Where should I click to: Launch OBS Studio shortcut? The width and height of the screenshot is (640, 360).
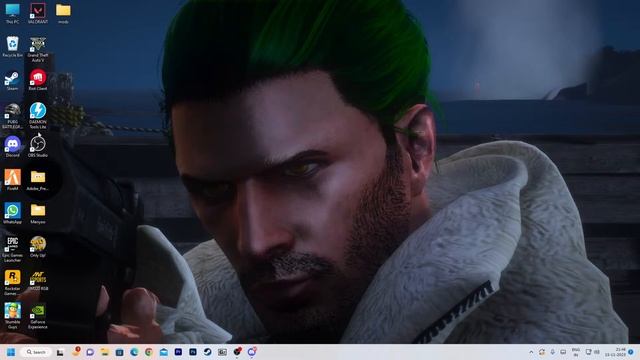[38, 146]
